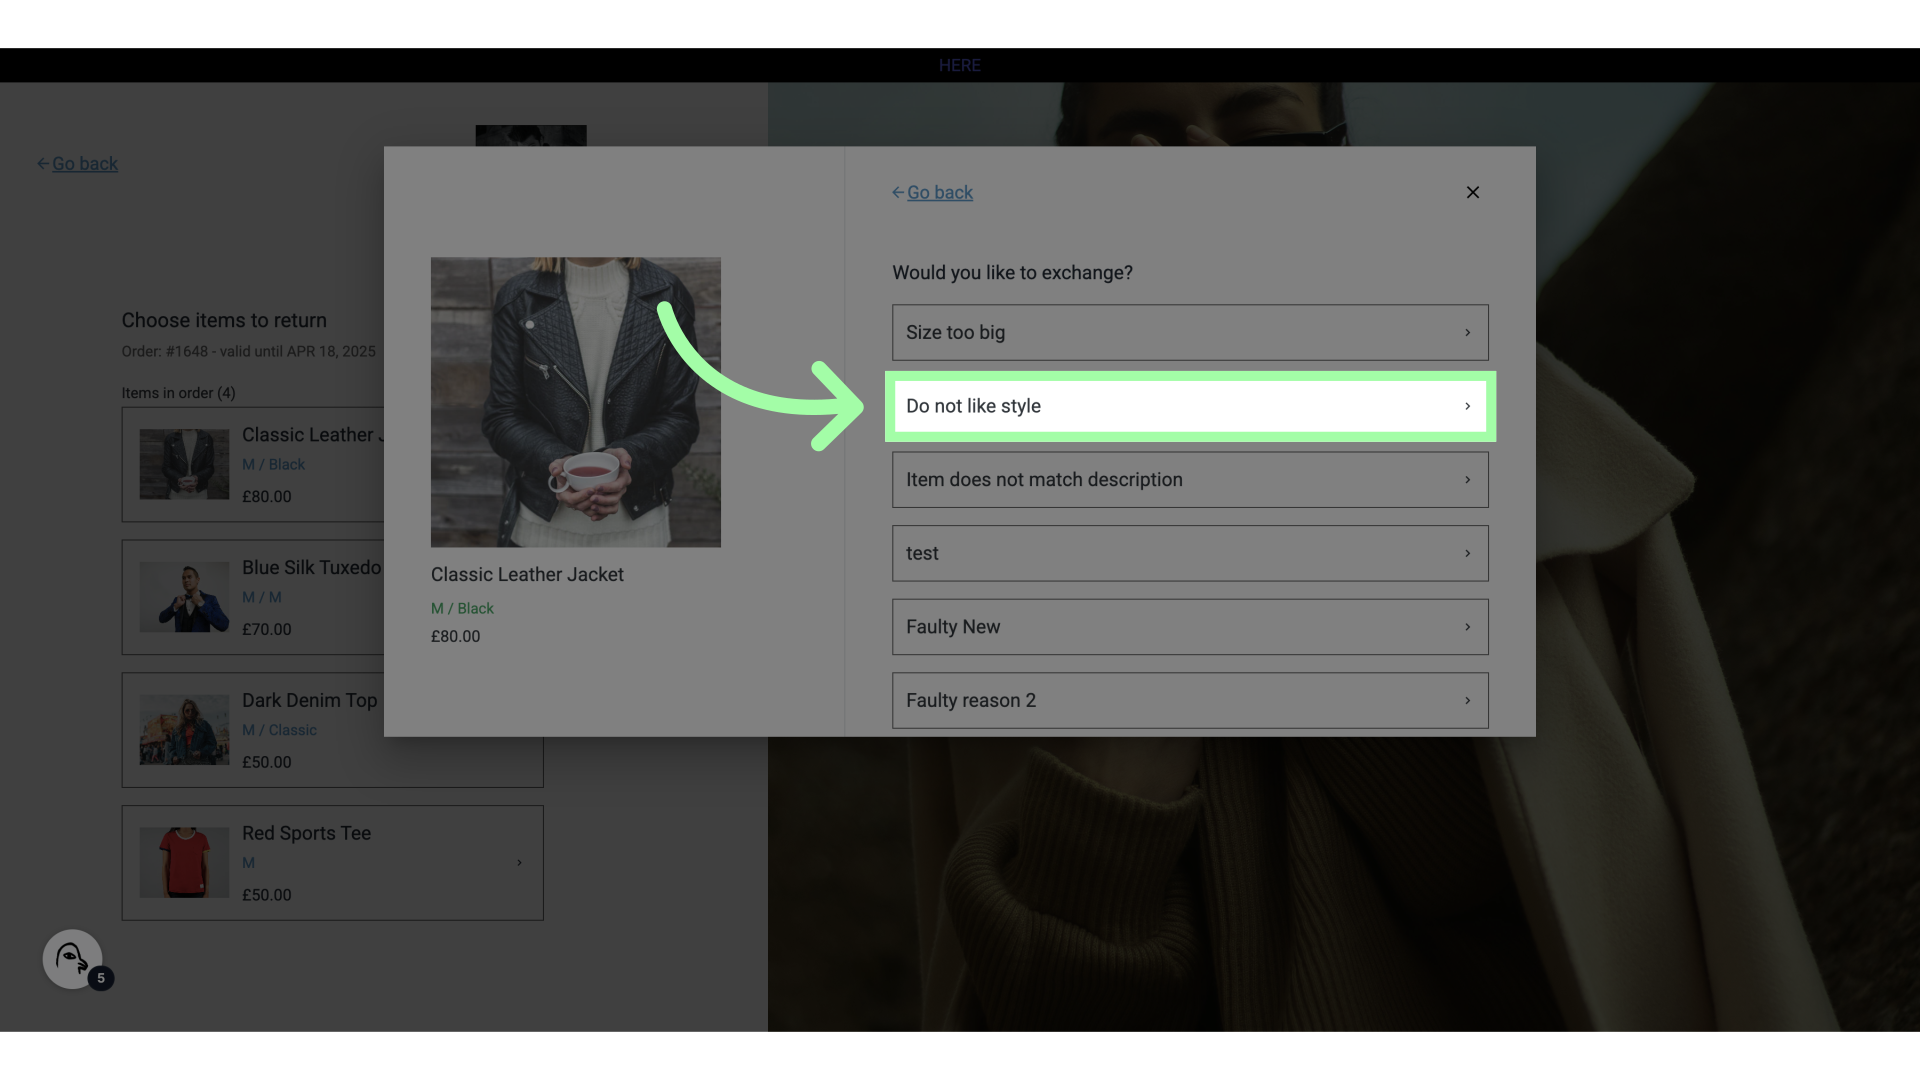Open chevron on Red Sports Tee row
The image size is (1920, 1080).
tap(519, 862)
